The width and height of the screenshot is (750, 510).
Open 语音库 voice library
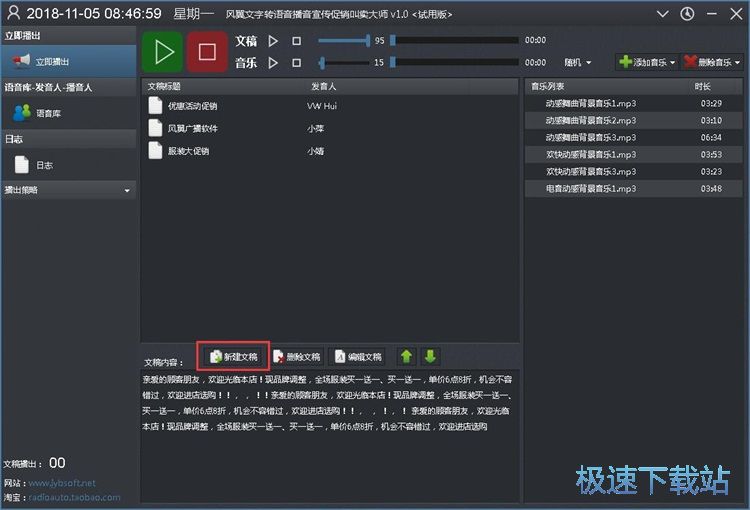pyautogui.click(x=68, y=113)
